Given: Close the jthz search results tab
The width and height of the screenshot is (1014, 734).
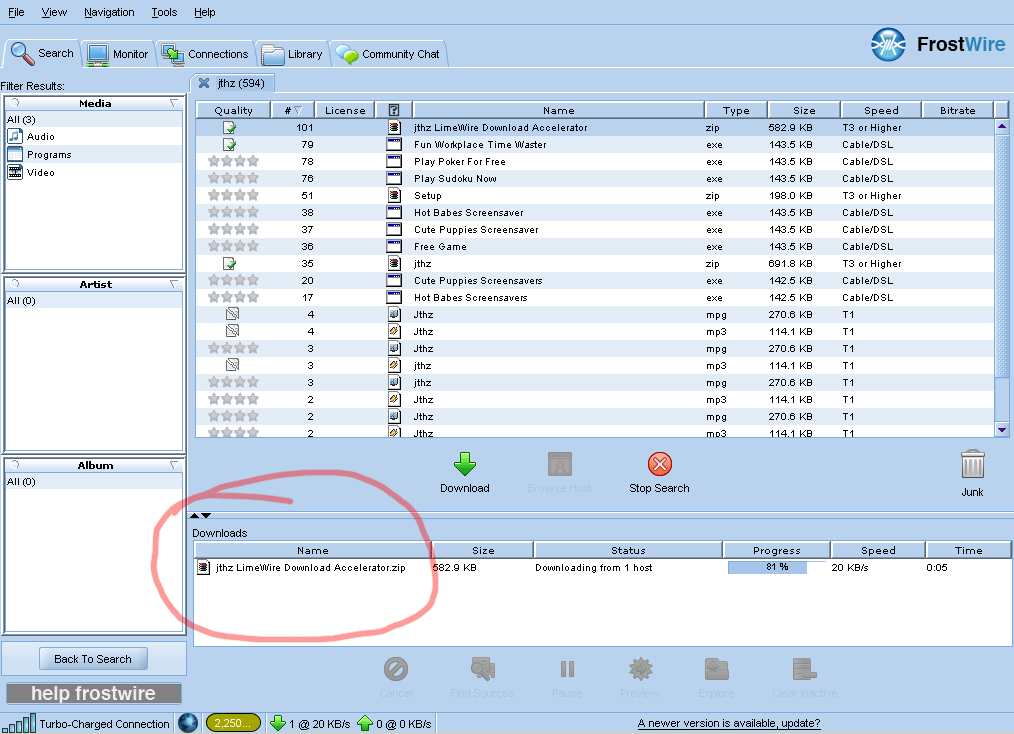Looking at the screenshot, I should click(x=204, y=83).
